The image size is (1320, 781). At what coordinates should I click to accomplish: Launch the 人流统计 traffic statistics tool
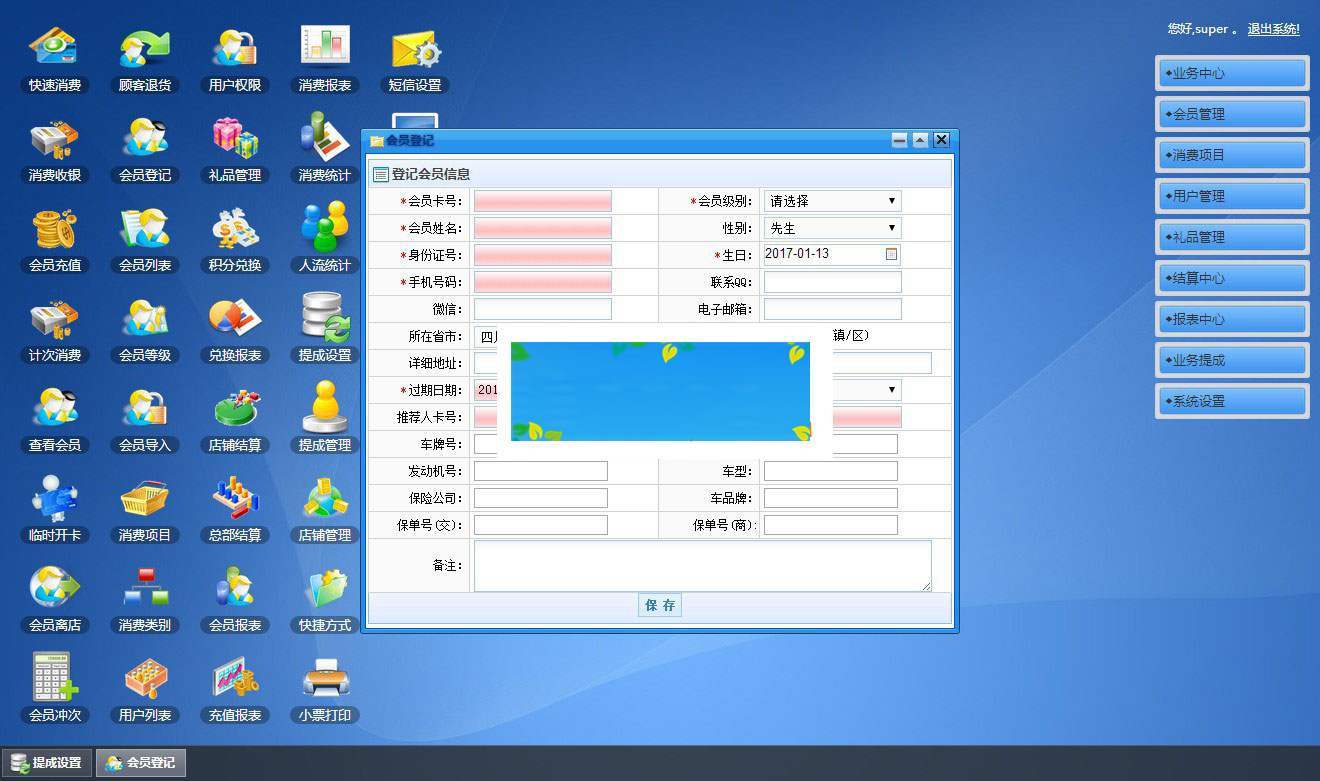(x=323, y=227)
